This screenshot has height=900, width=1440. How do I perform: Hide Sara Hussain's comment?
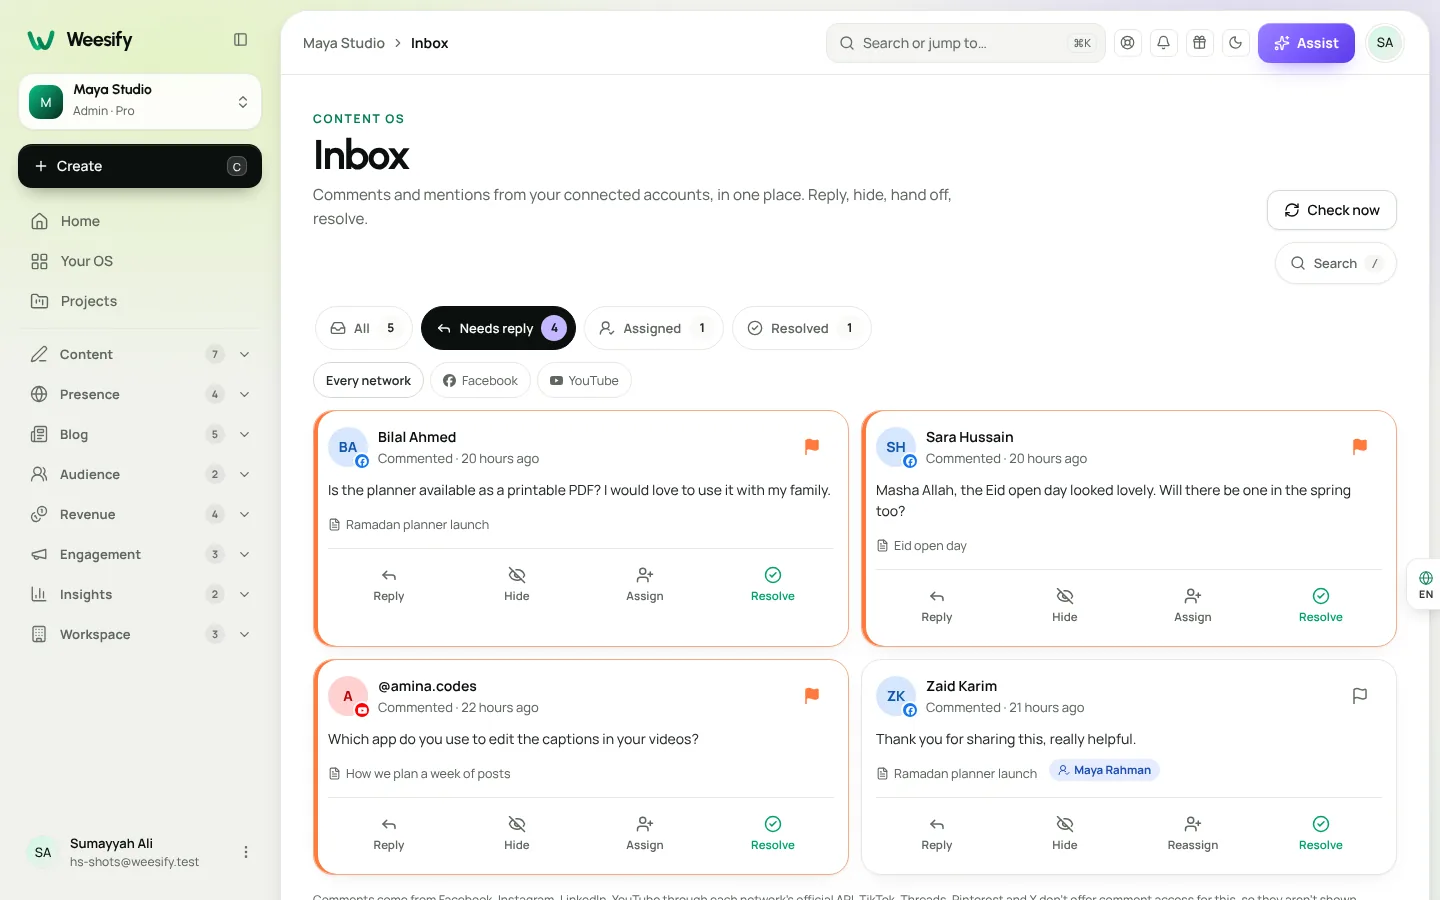[1065, 605]
